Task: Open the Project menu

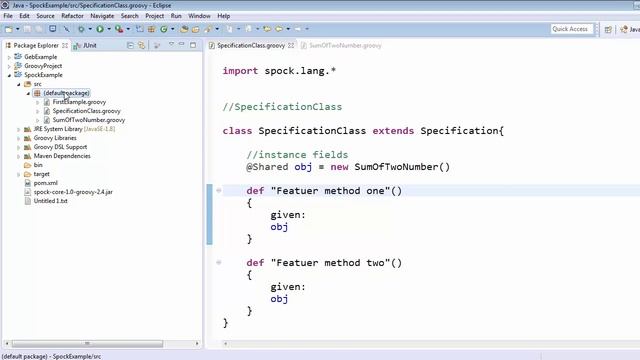Action: [x=155, y=16]
